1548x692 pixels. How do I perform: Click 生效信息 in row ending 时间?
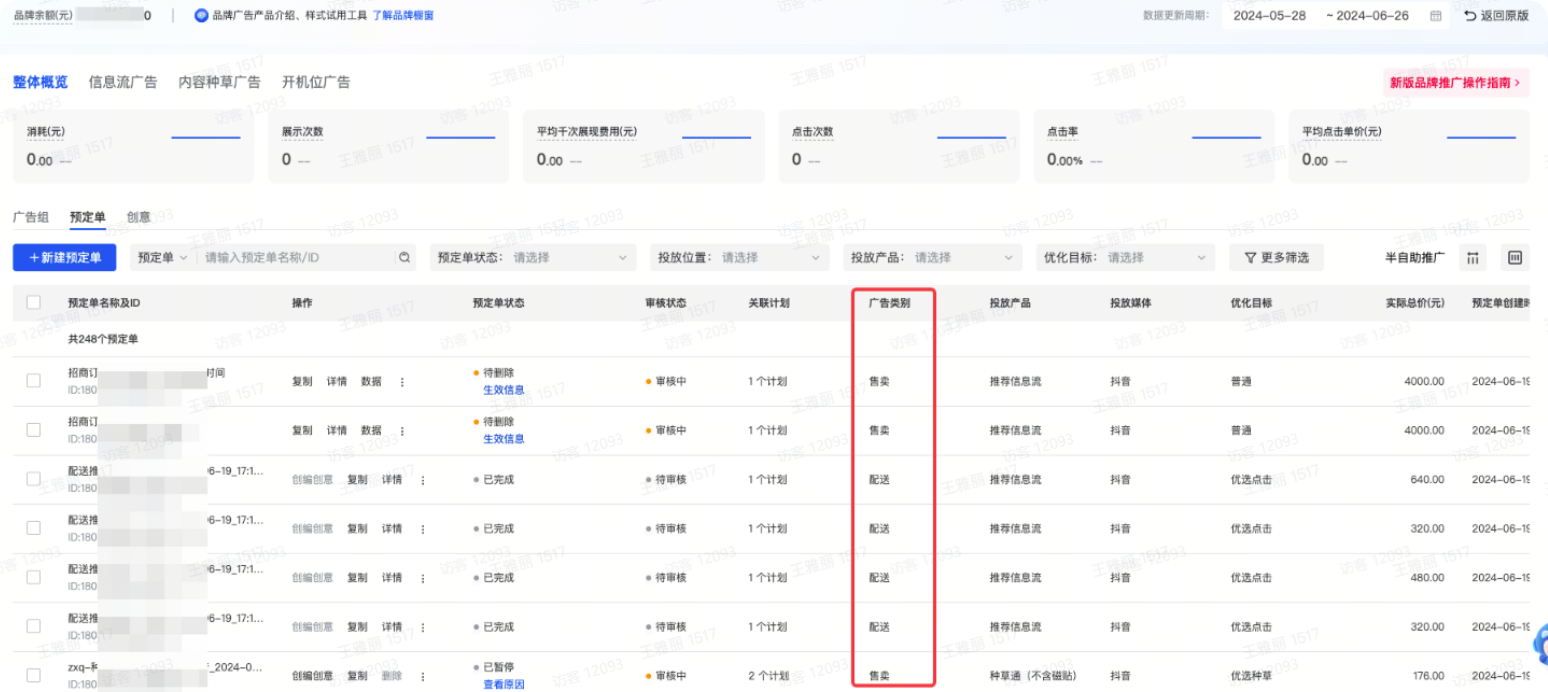(x=504, y=390)
